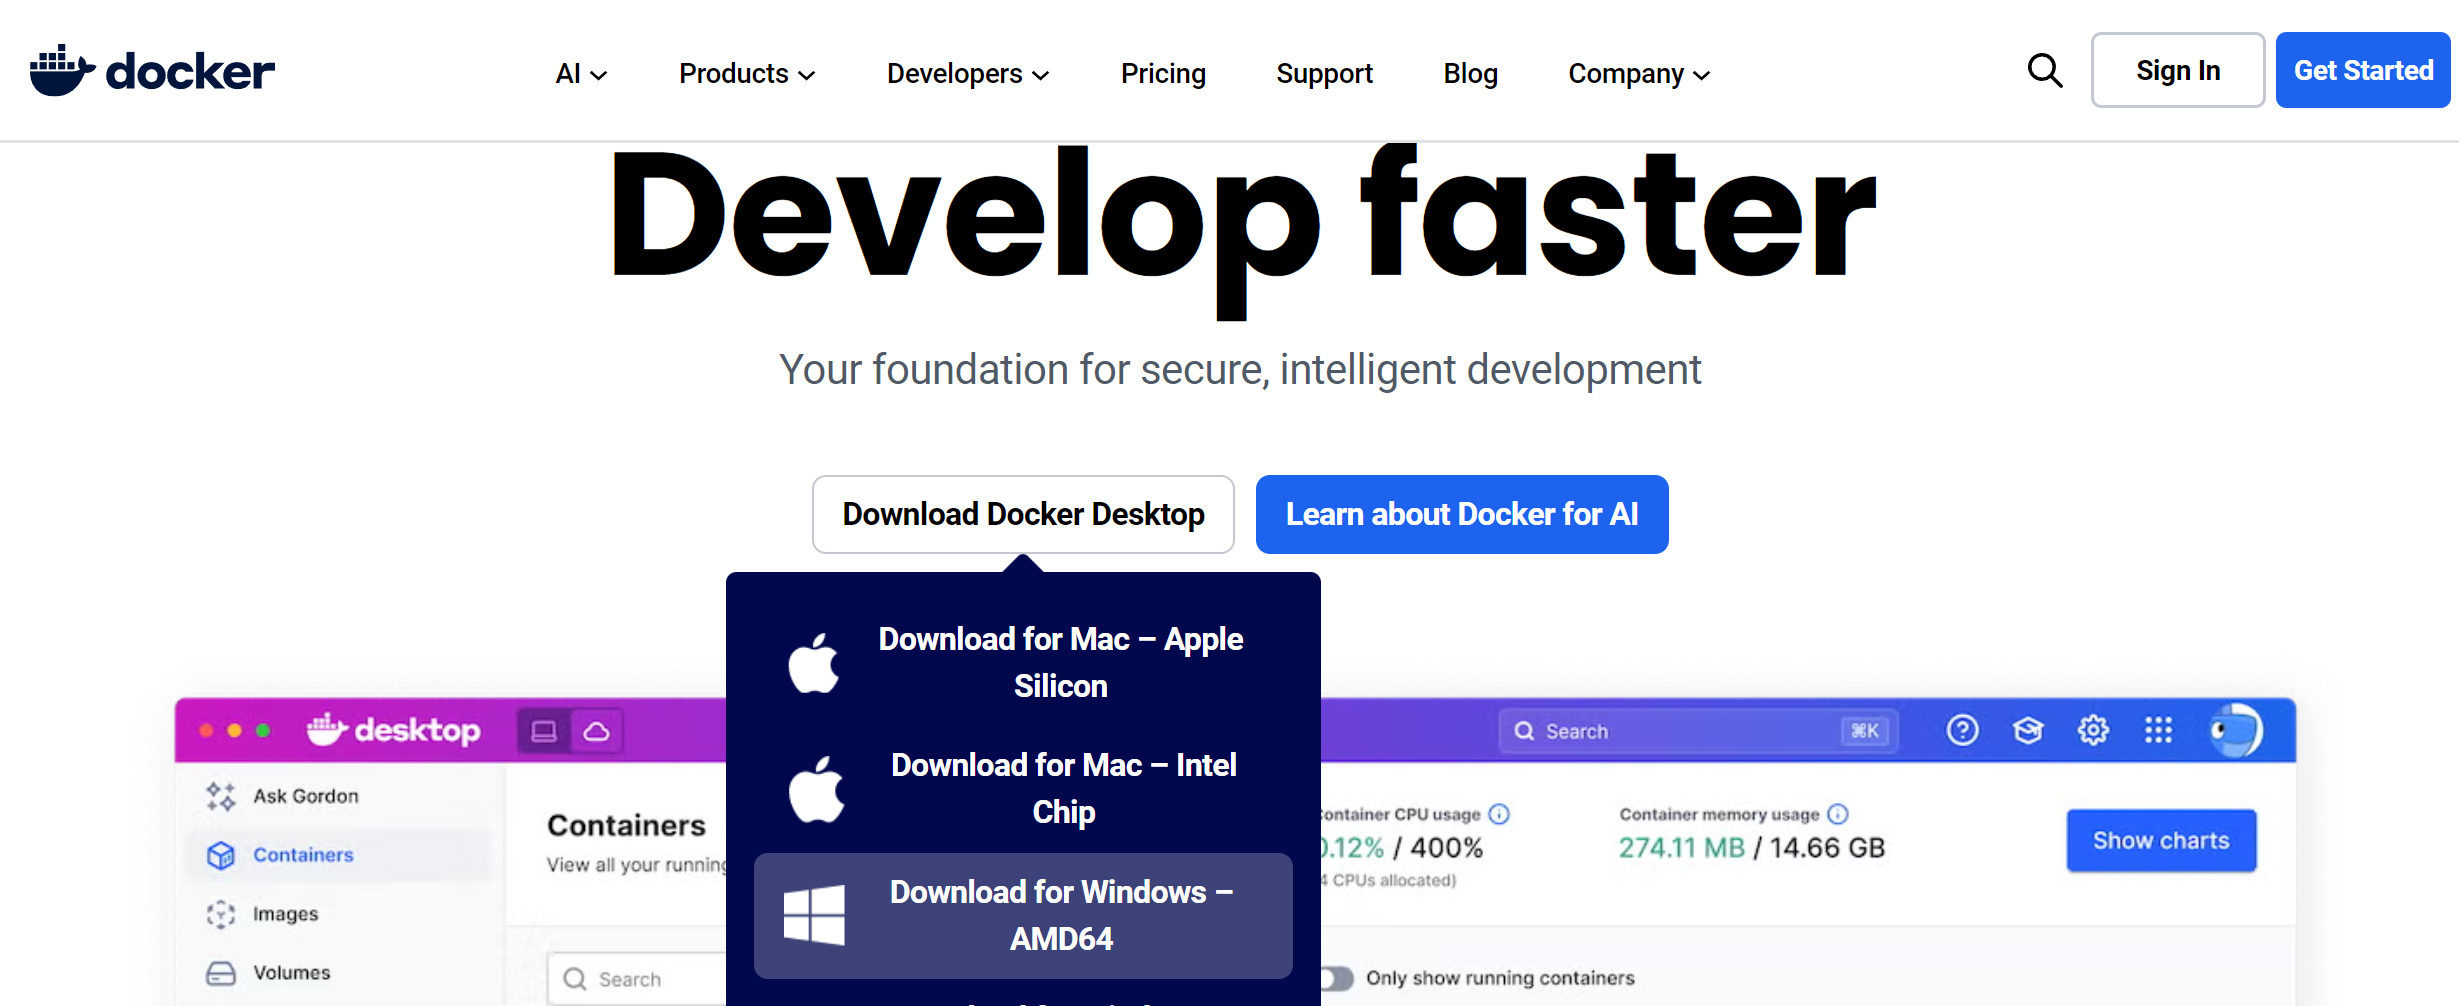Expand the Developers dropdown
This screenshot has height=1006, width=2459.
968,74
